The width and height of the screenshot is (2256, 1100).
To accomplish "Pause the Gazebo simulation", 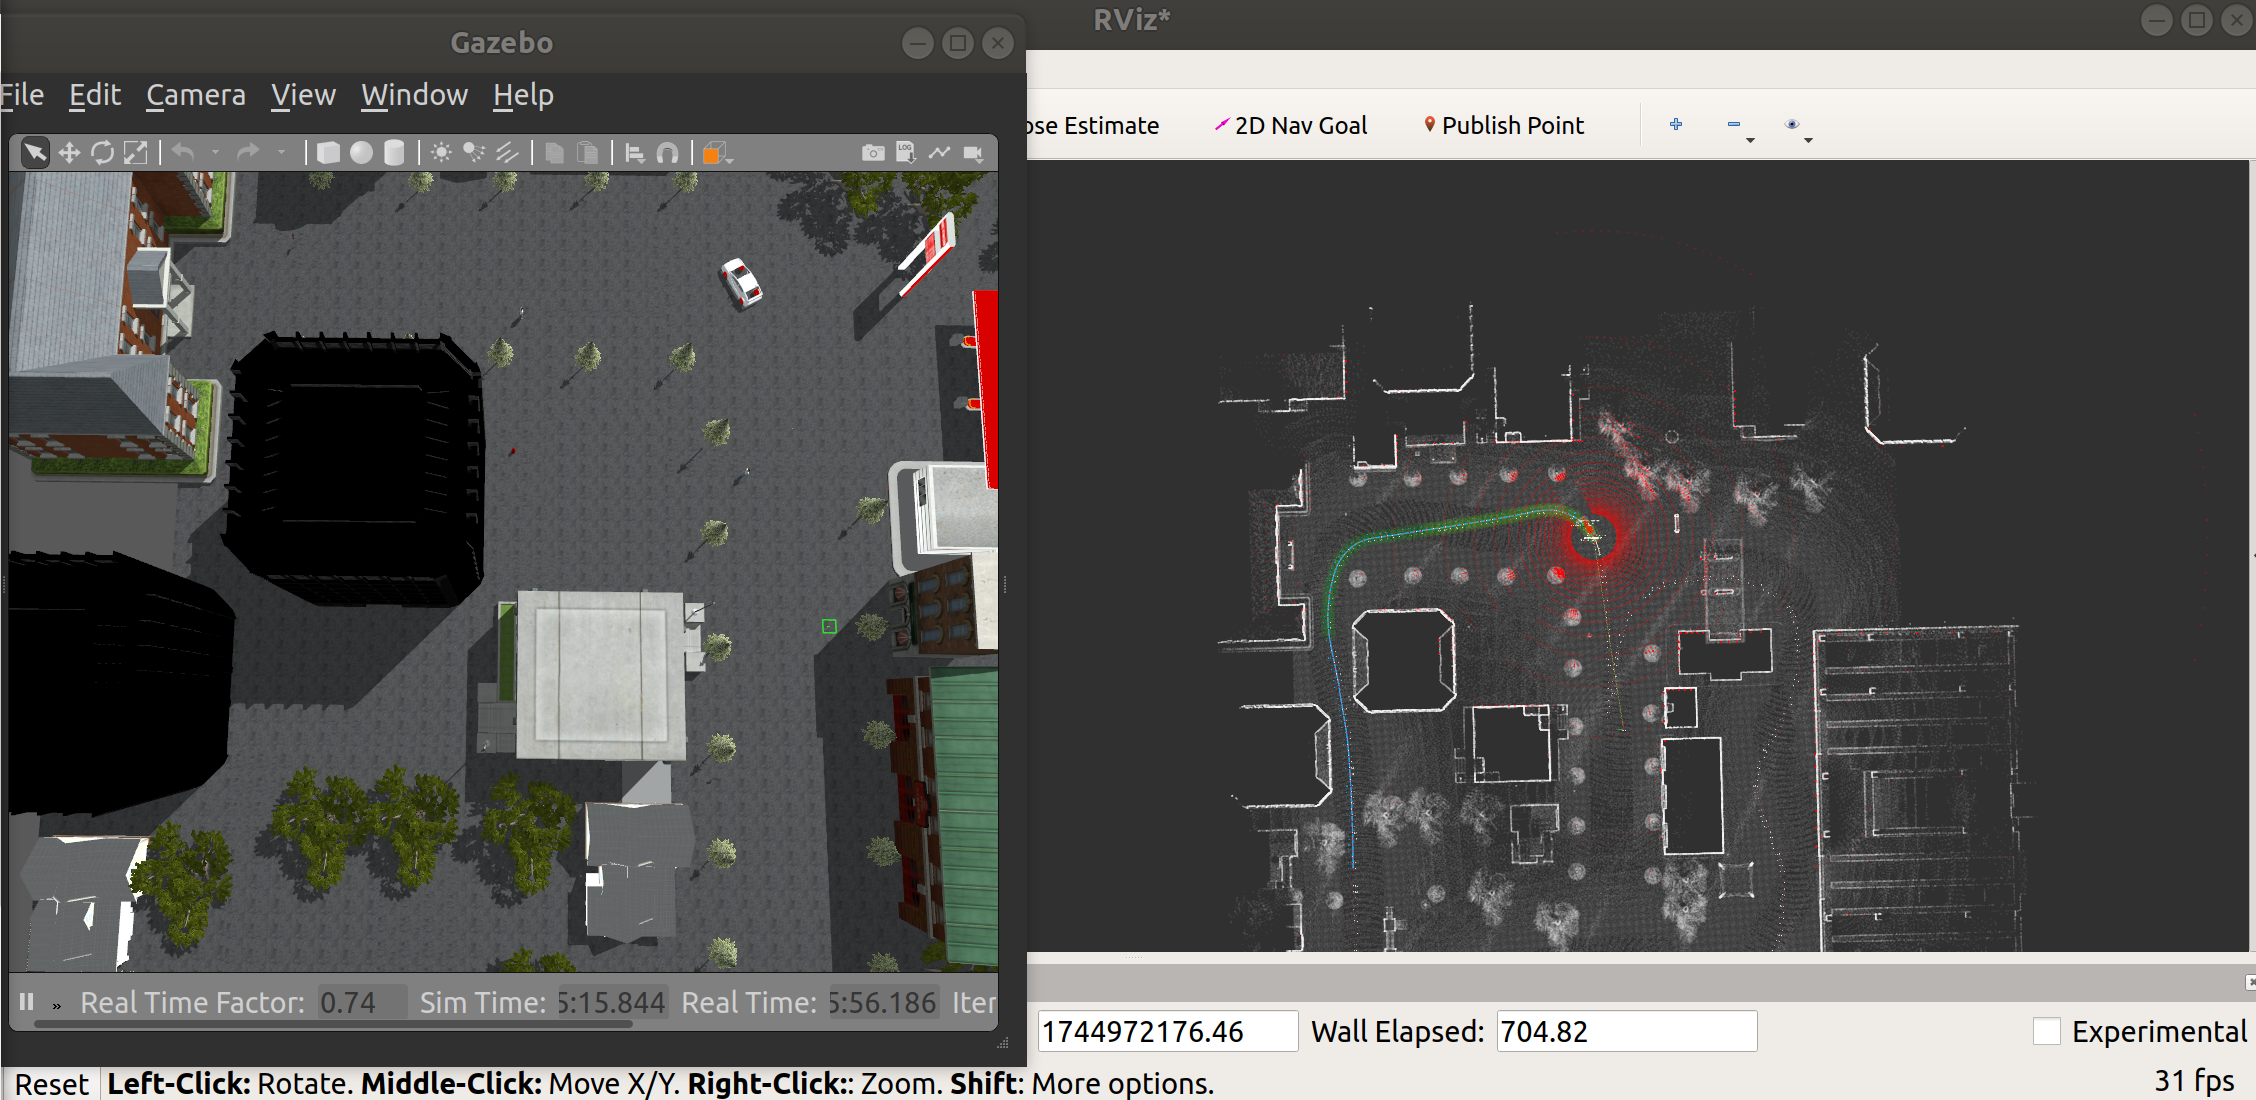I will pyautogui.click(x=27, y=1001).
